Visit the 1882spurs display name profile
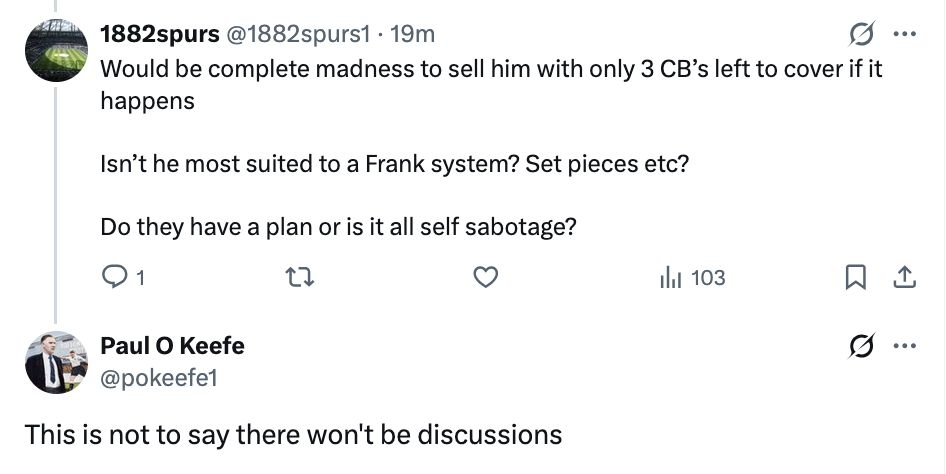Viewport: 946px width, 474px height. [x=160, y=34]
